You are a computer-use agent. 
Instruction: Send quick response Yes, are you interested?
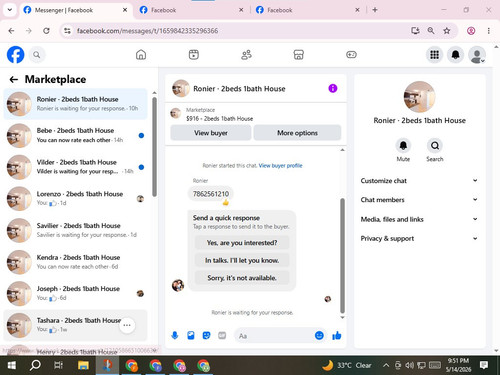pyautogui.click(x=242, y=243)
